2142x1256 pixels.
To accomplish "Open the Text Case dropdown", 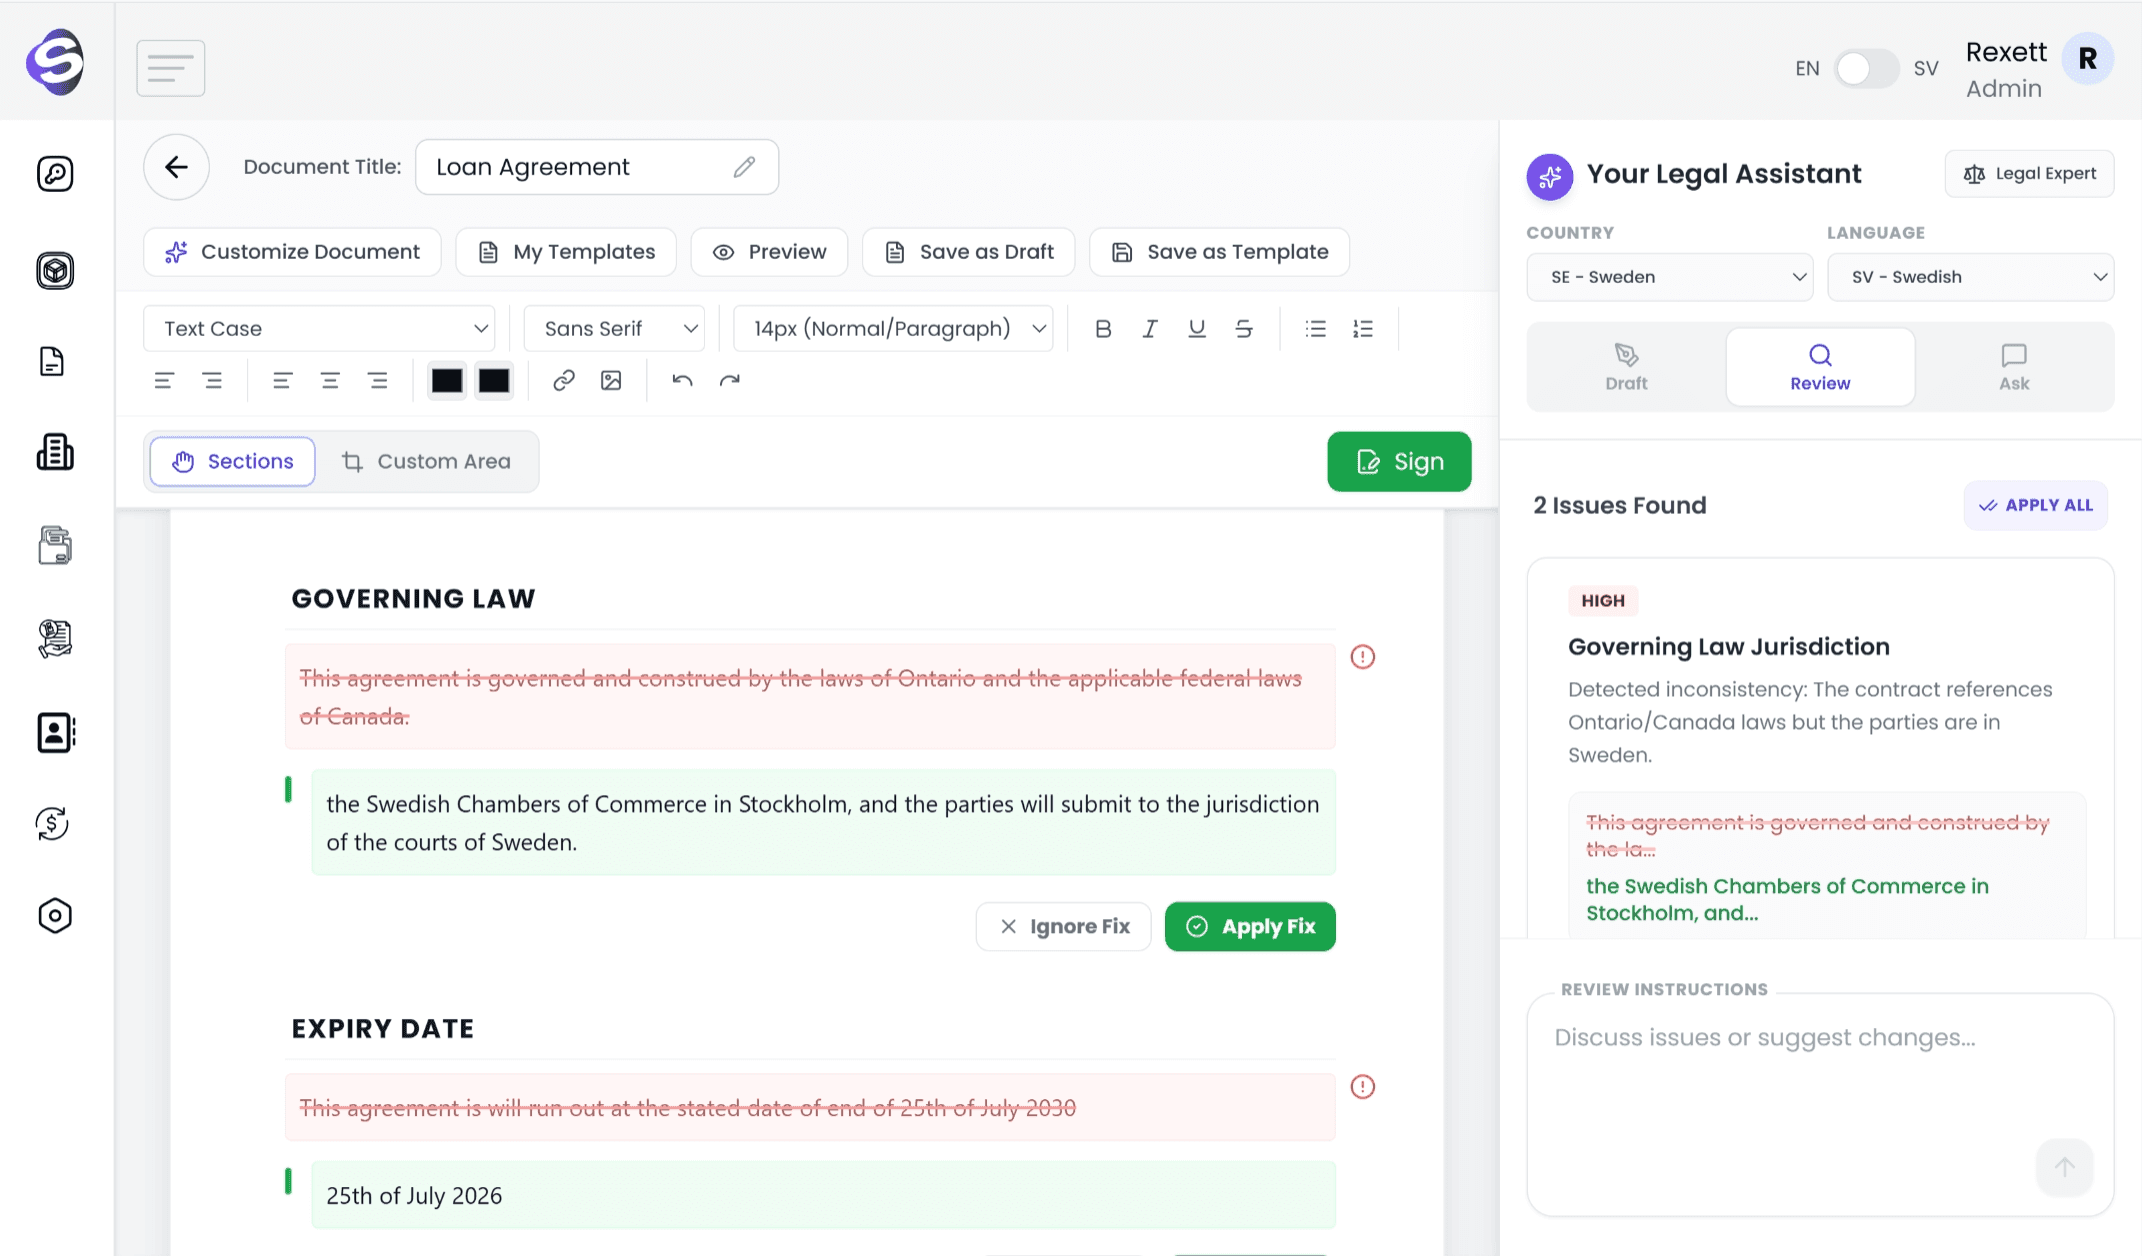I will tap(319, 329).
